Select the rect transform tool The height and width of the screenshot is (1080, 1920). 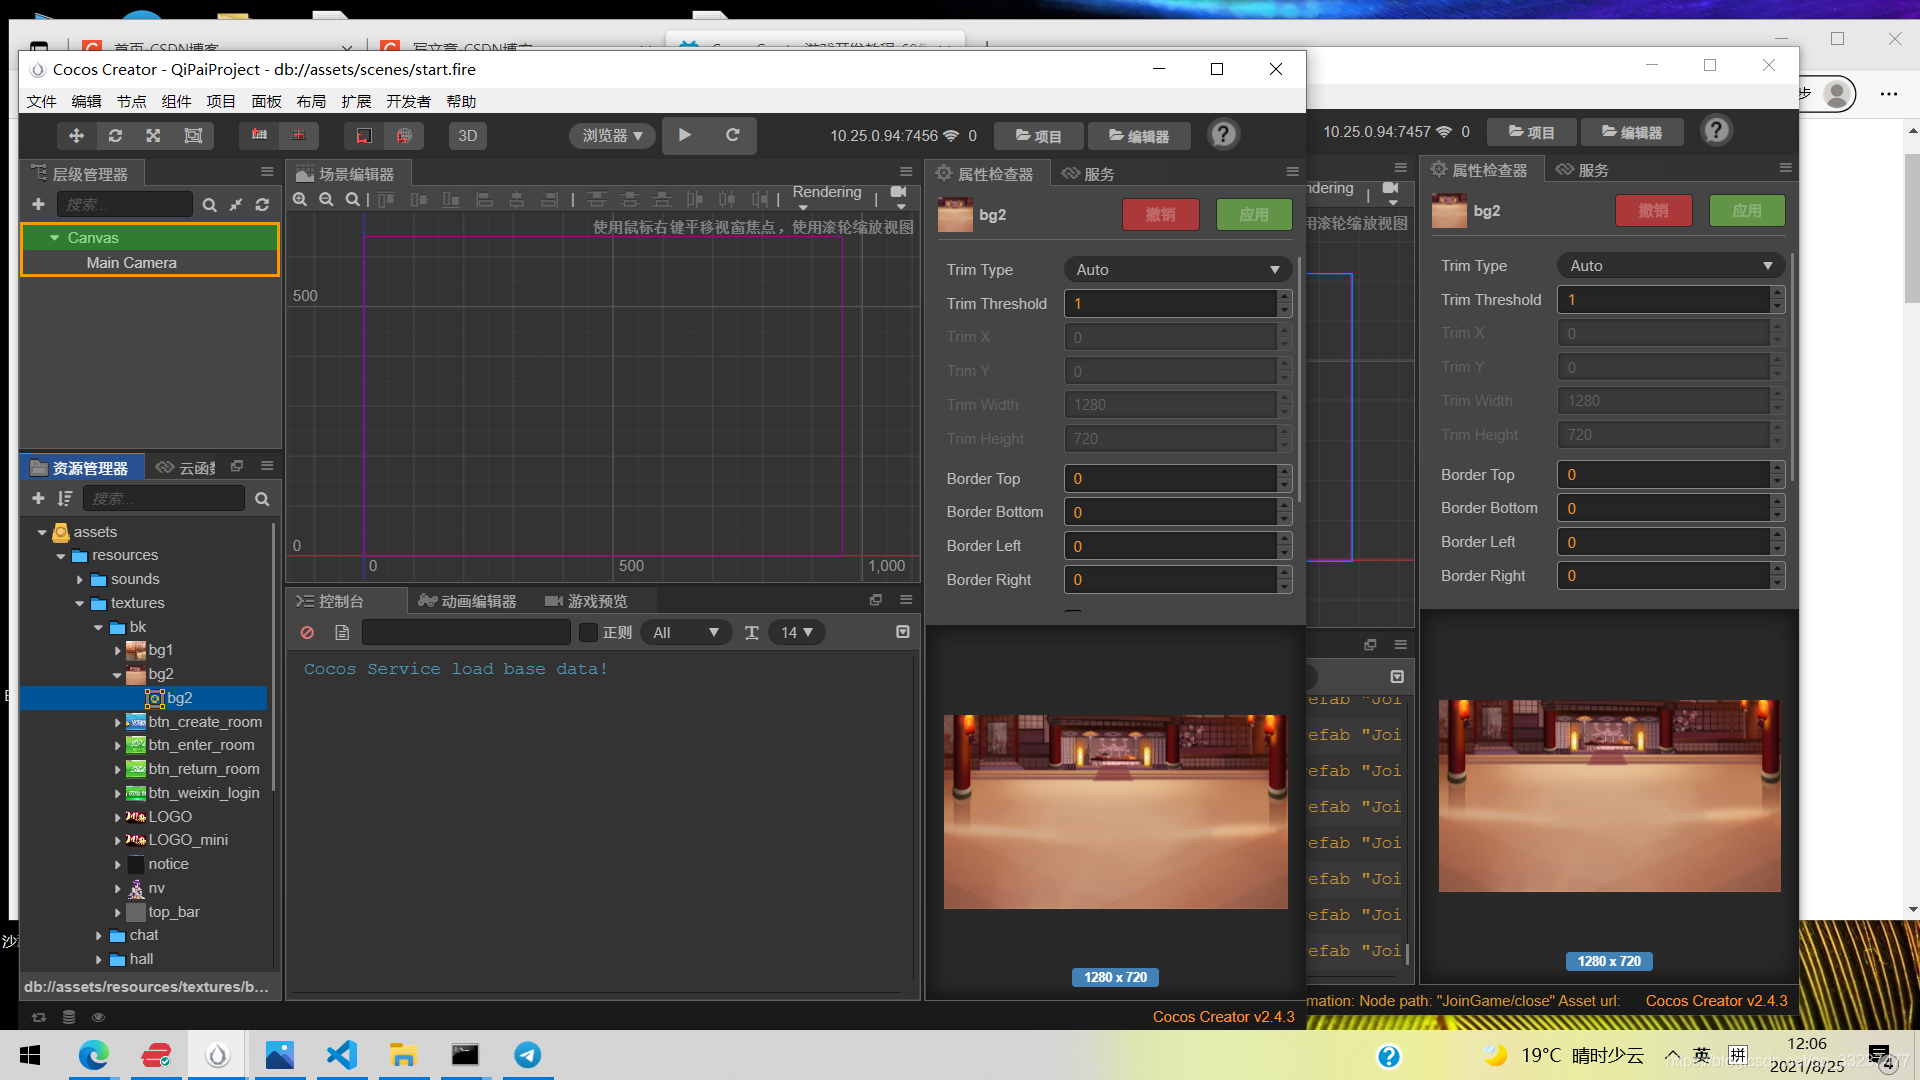pyautogui.click(x=193, y=136)
